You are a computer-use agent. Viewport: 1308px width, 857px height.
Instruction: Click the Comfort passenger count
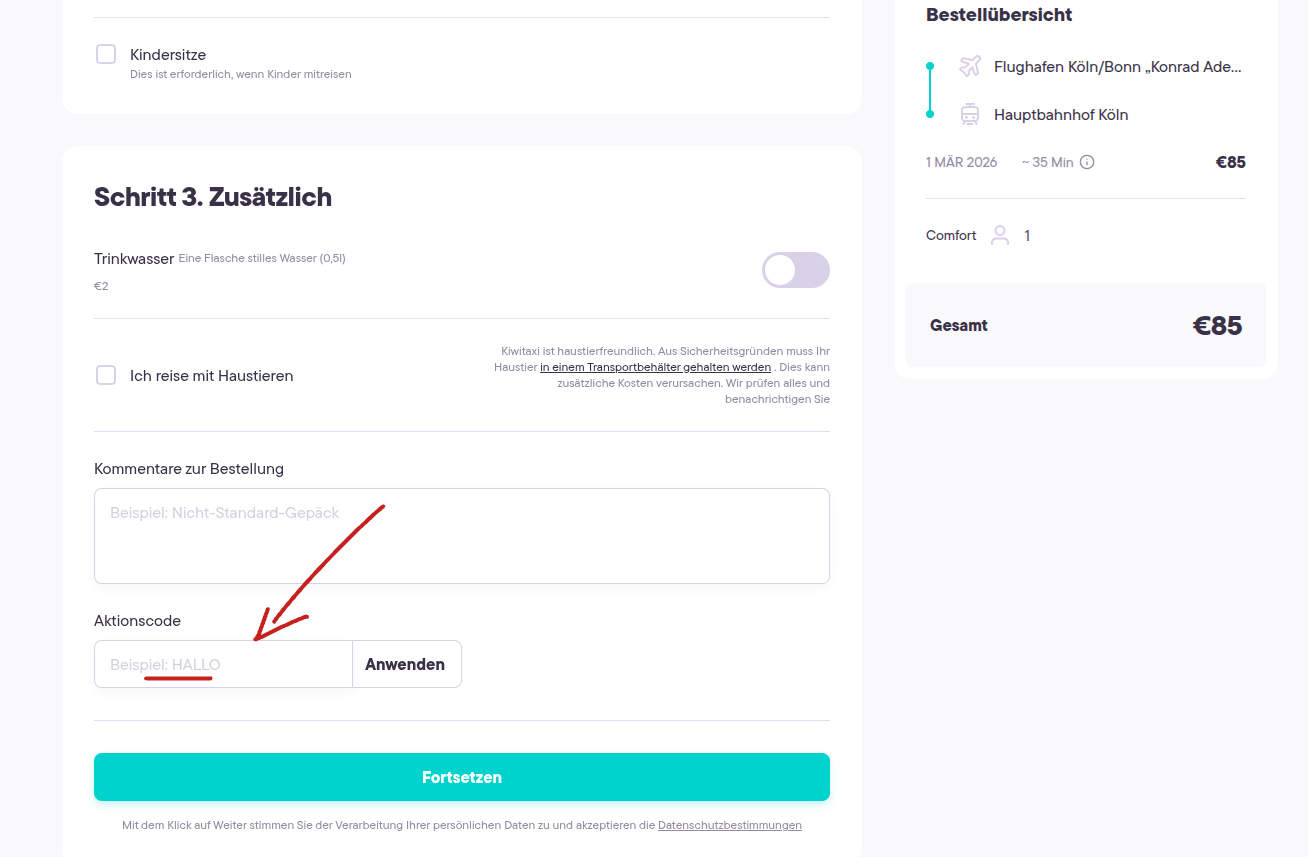tap(1026, 235)
